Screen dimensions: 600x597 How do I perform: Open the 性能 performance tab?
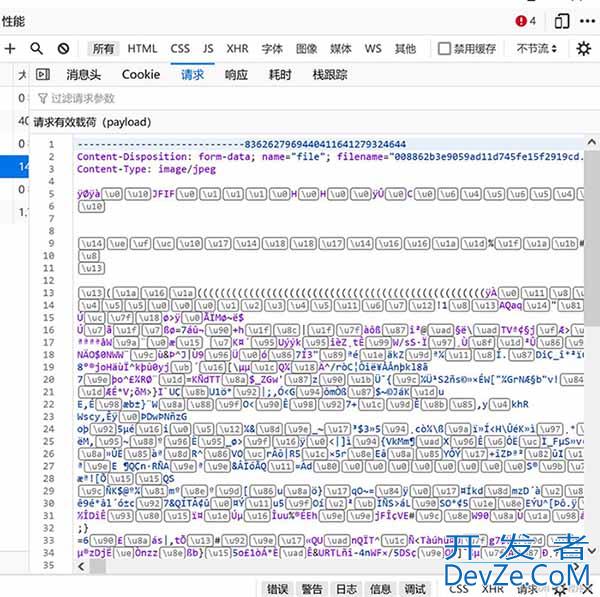click(x=13, y=21)
